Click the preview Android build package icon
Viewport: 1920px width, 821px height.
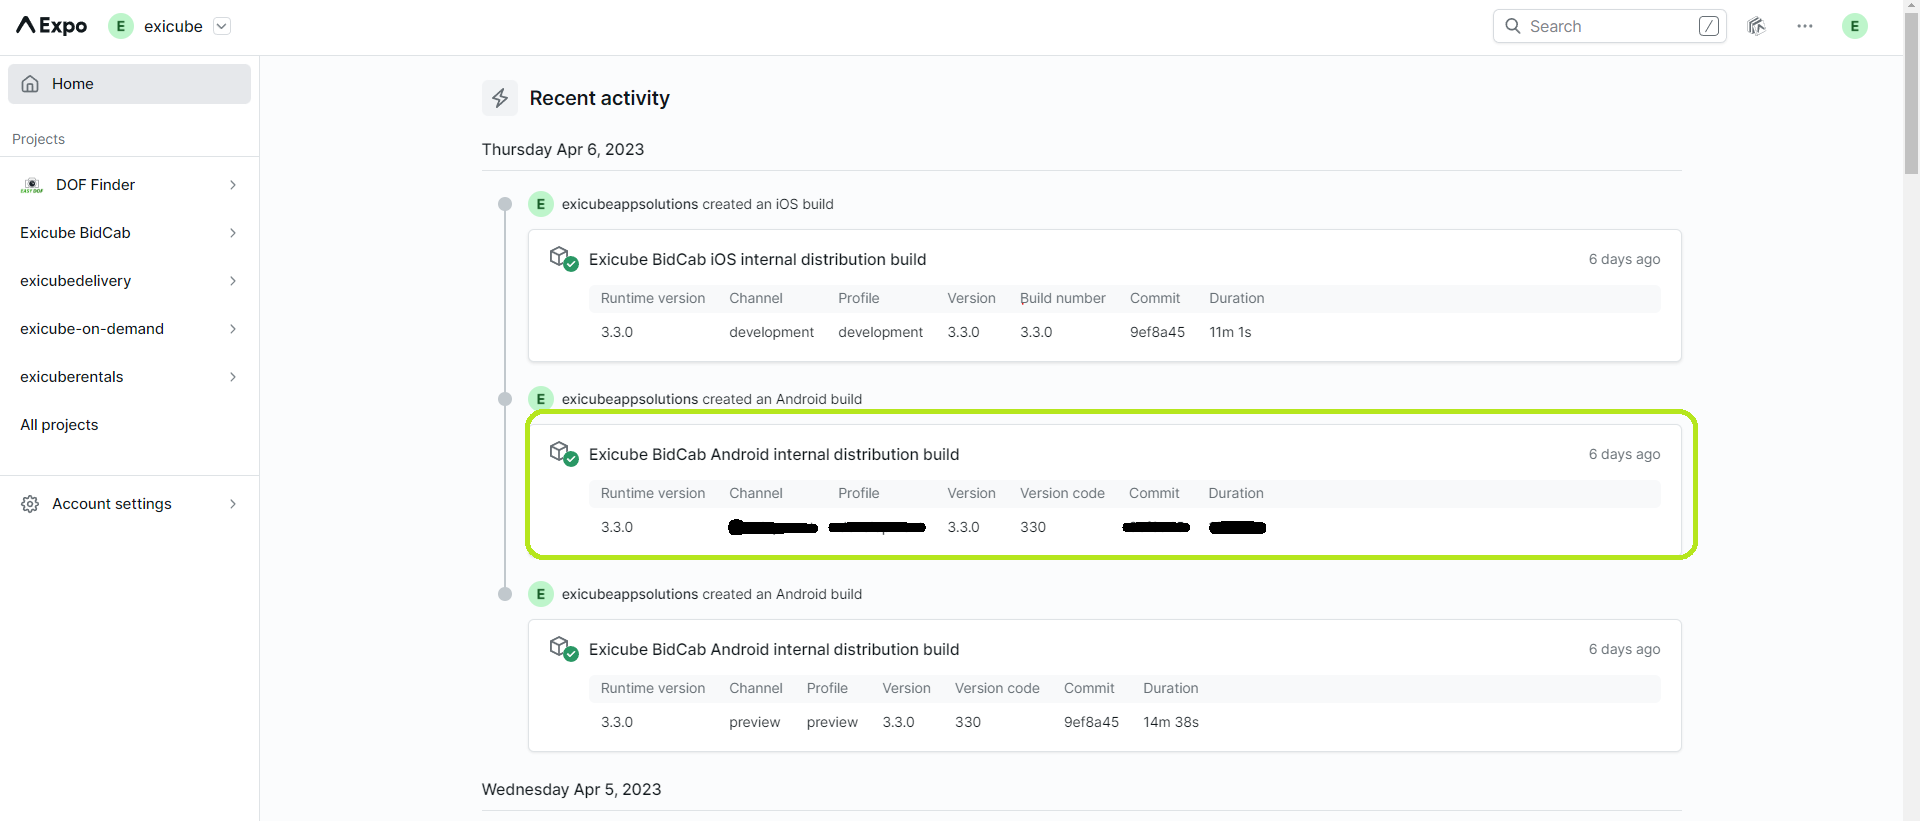click(x=563, y=648)
